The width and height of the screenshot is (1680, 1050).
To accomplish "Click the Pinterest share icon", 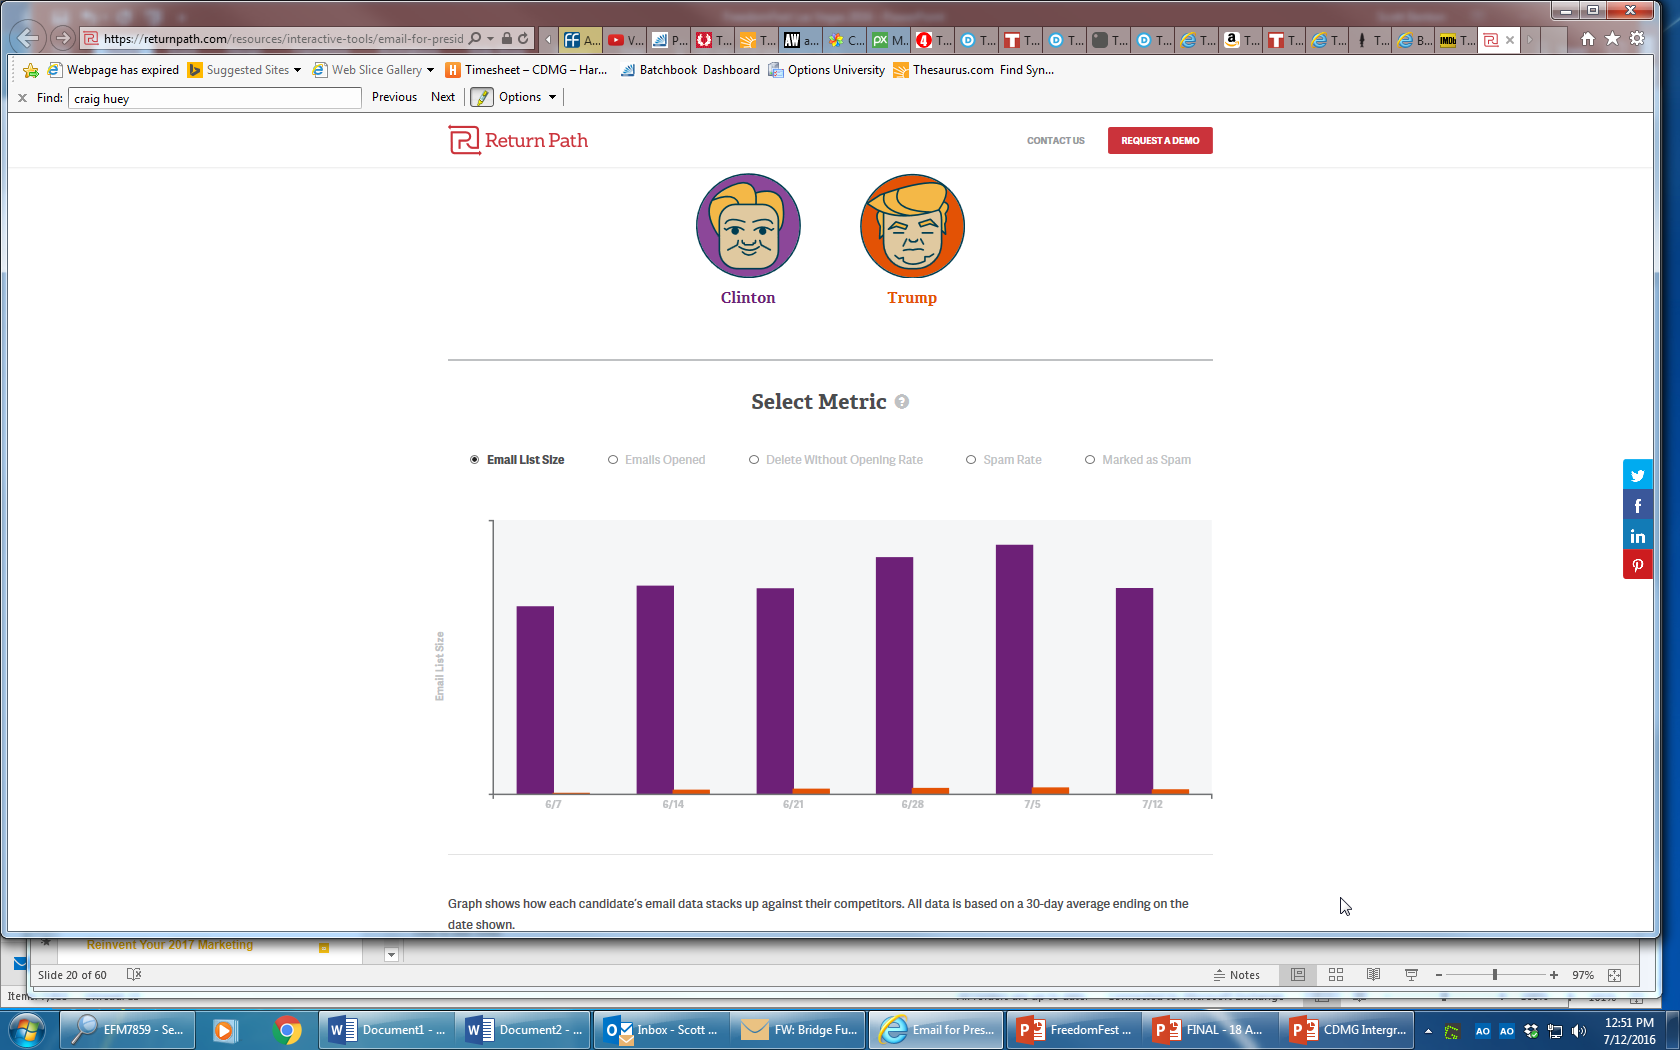I will pyautogui.click(x=1637, y=566).
